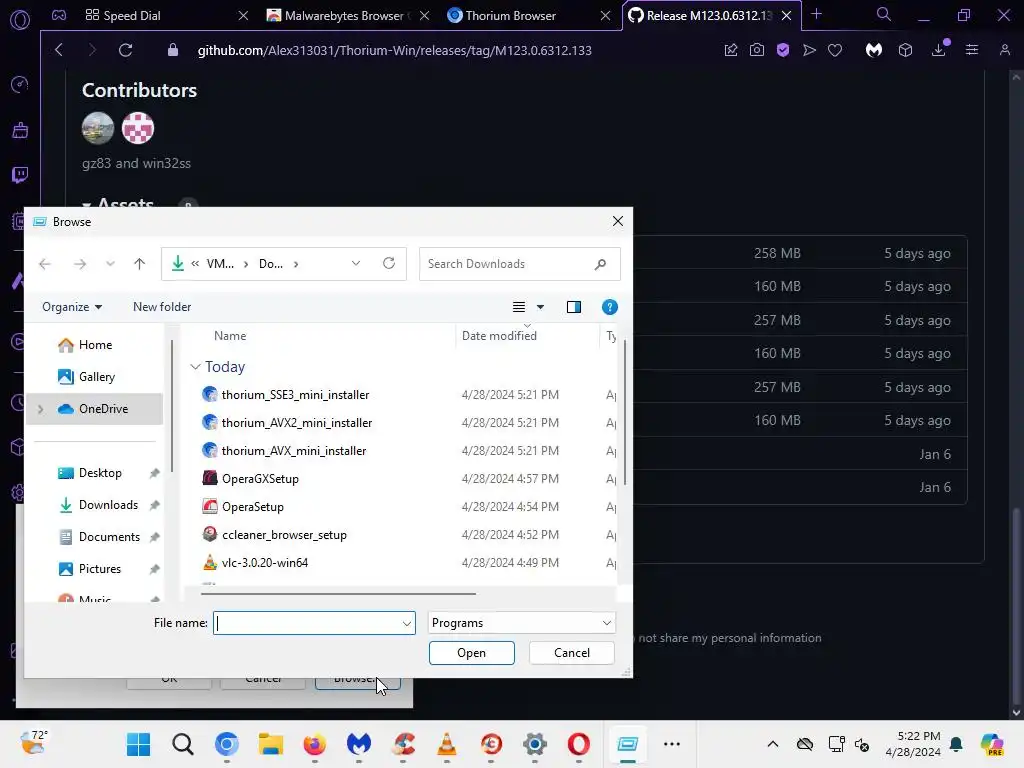
Task: Open Malwarebytes from the taskbar
Action: point(359,744)
